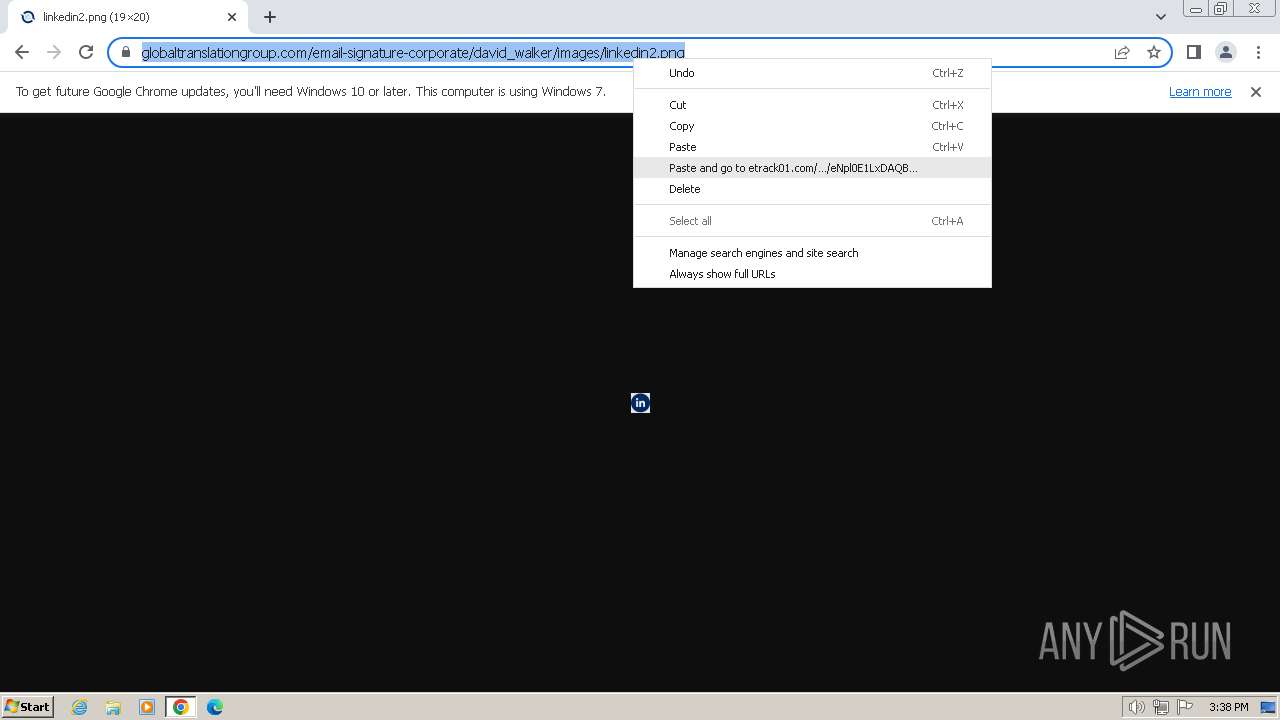1280x720 pixels.
Task: Open volume control in system tray
Action: (1137, 707)
